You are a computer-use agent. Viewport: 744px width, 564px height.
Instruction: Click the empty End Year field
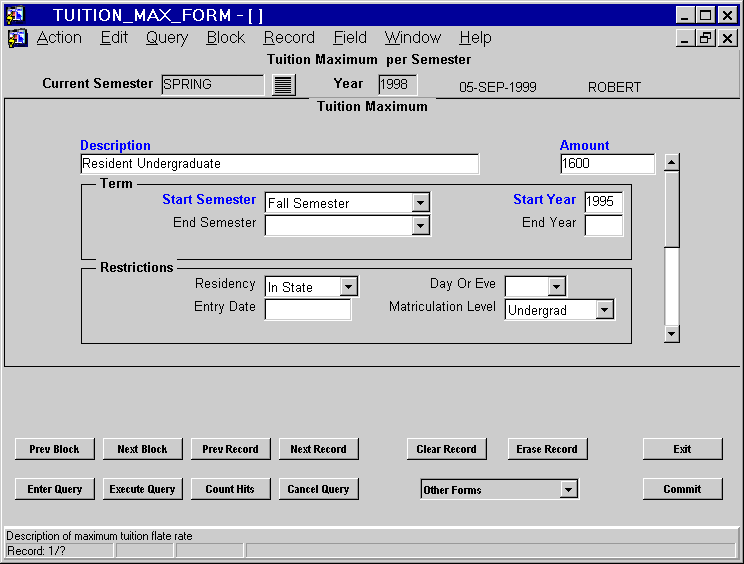(604, 225)
